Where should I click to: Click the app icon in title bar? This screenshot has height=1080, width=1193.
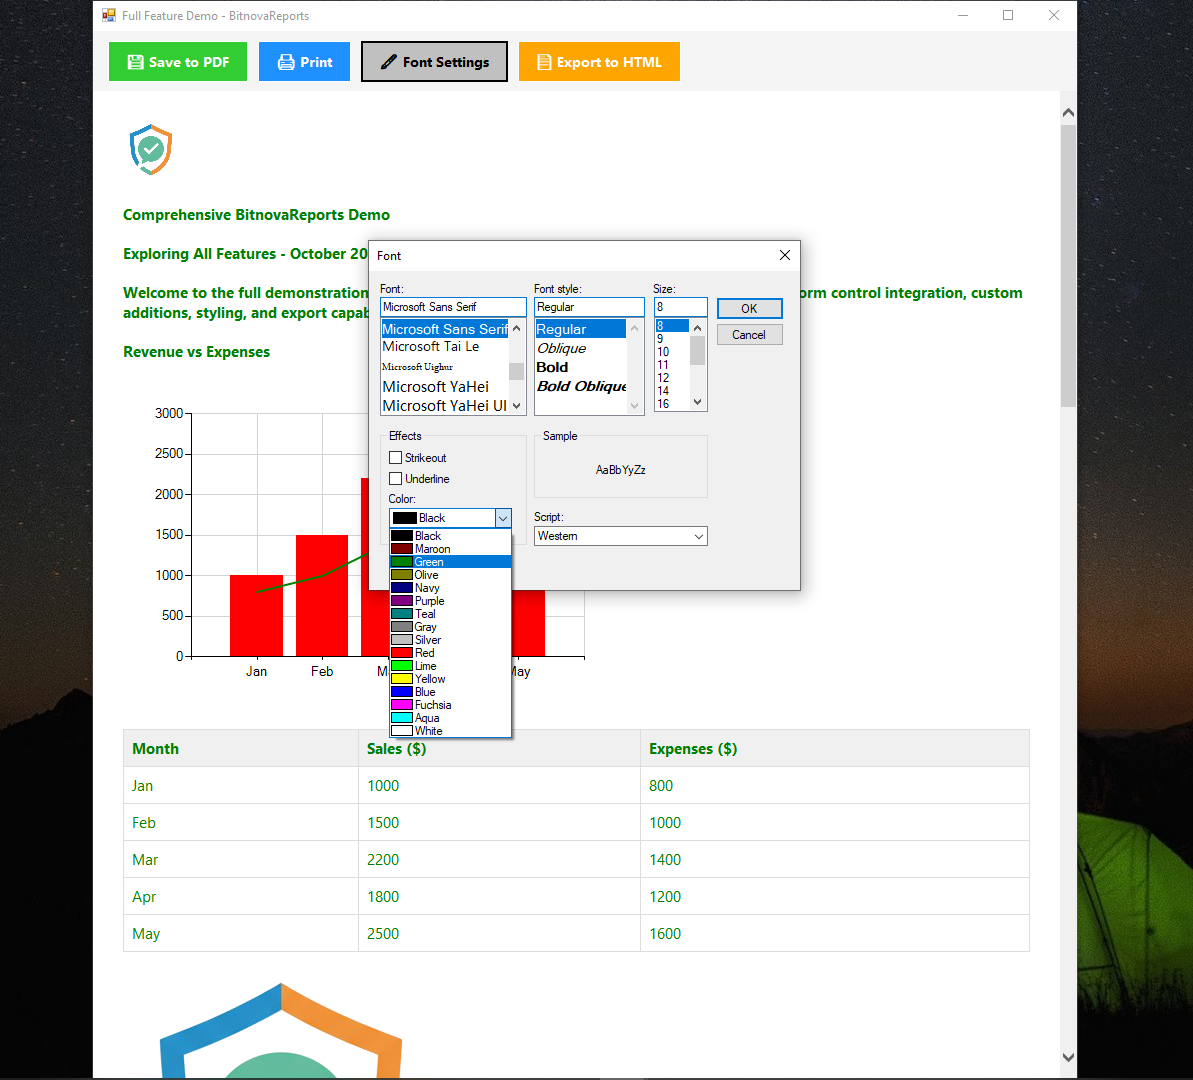(109, 15)
